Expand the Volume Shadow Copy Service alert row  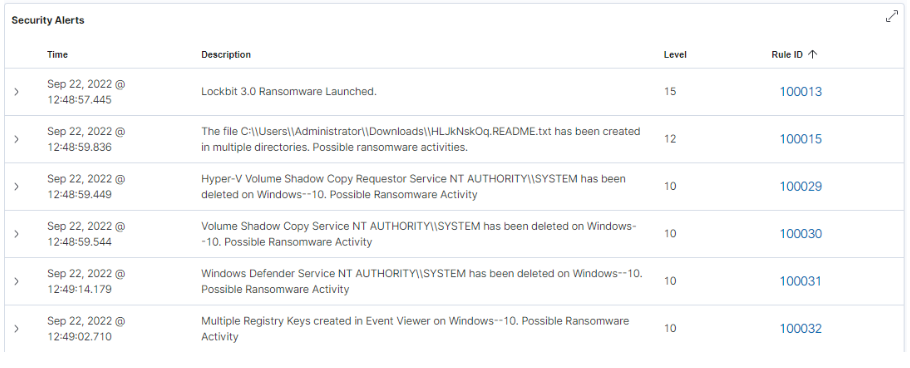click(x=16, y=234)
